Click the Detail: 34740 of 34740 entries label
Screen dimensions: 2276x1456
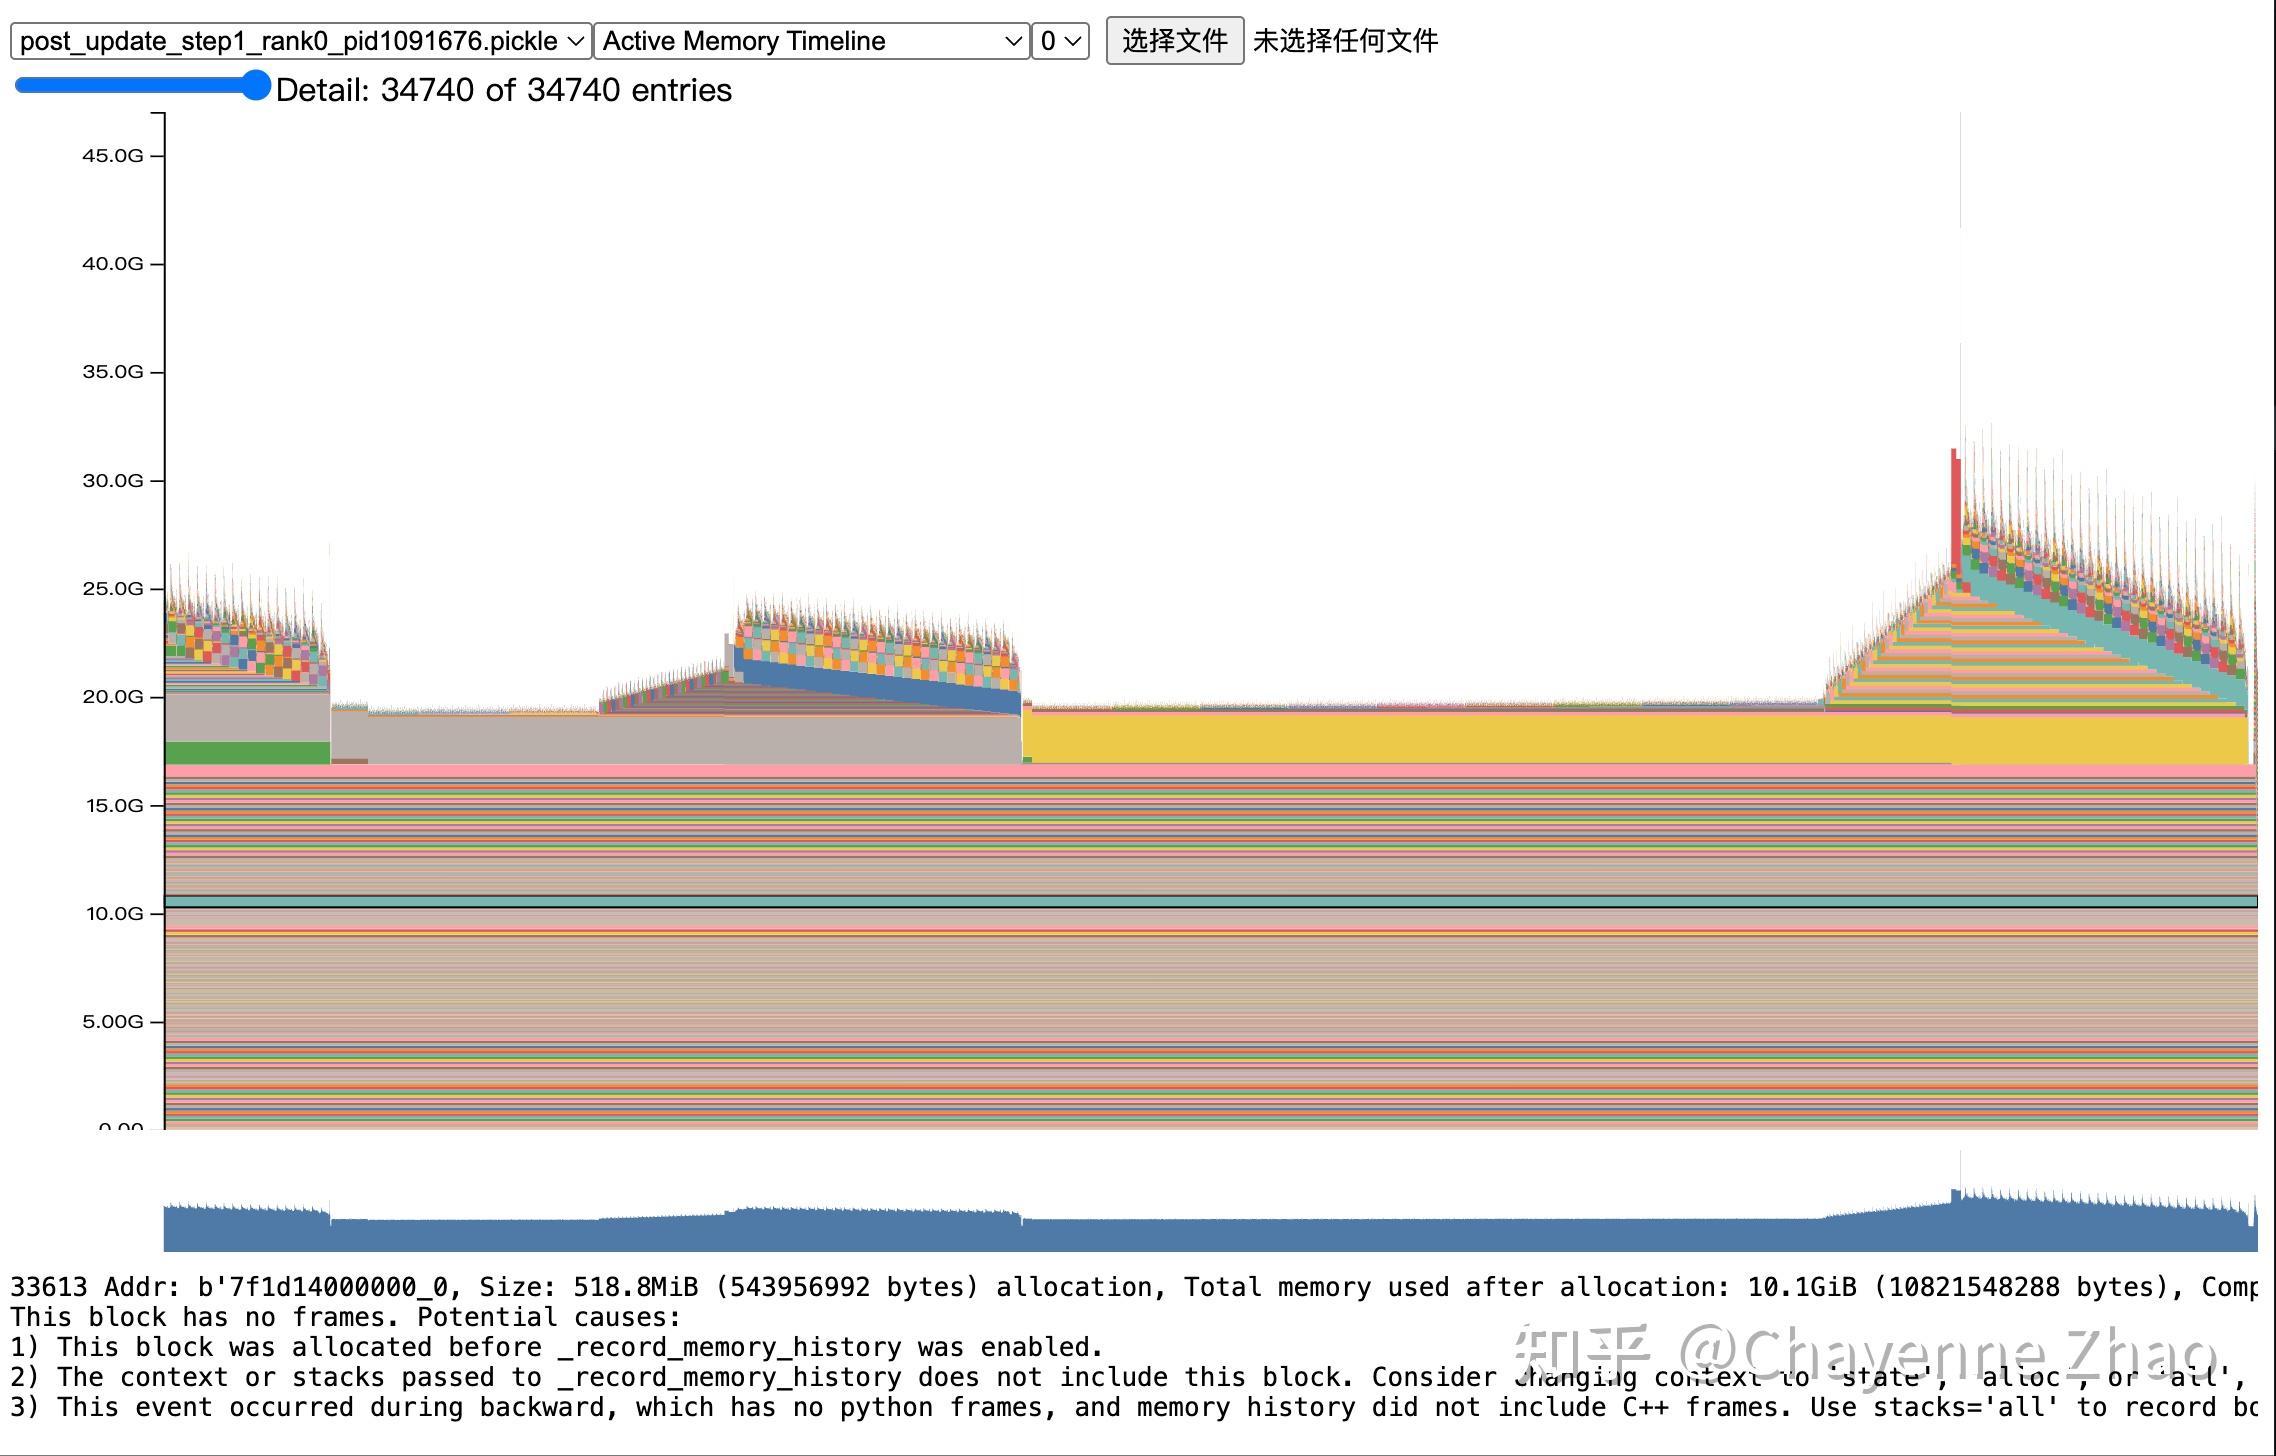(505, 89)
